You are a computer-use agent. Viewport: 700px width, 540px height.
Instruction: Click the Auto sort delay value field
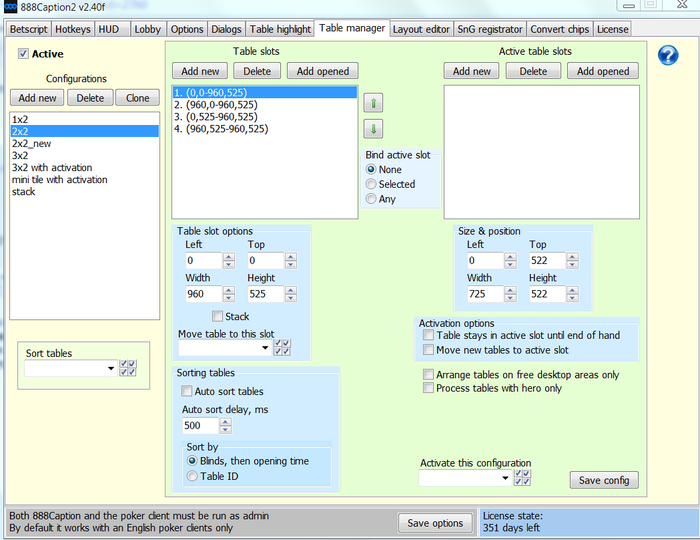[200, 426]
